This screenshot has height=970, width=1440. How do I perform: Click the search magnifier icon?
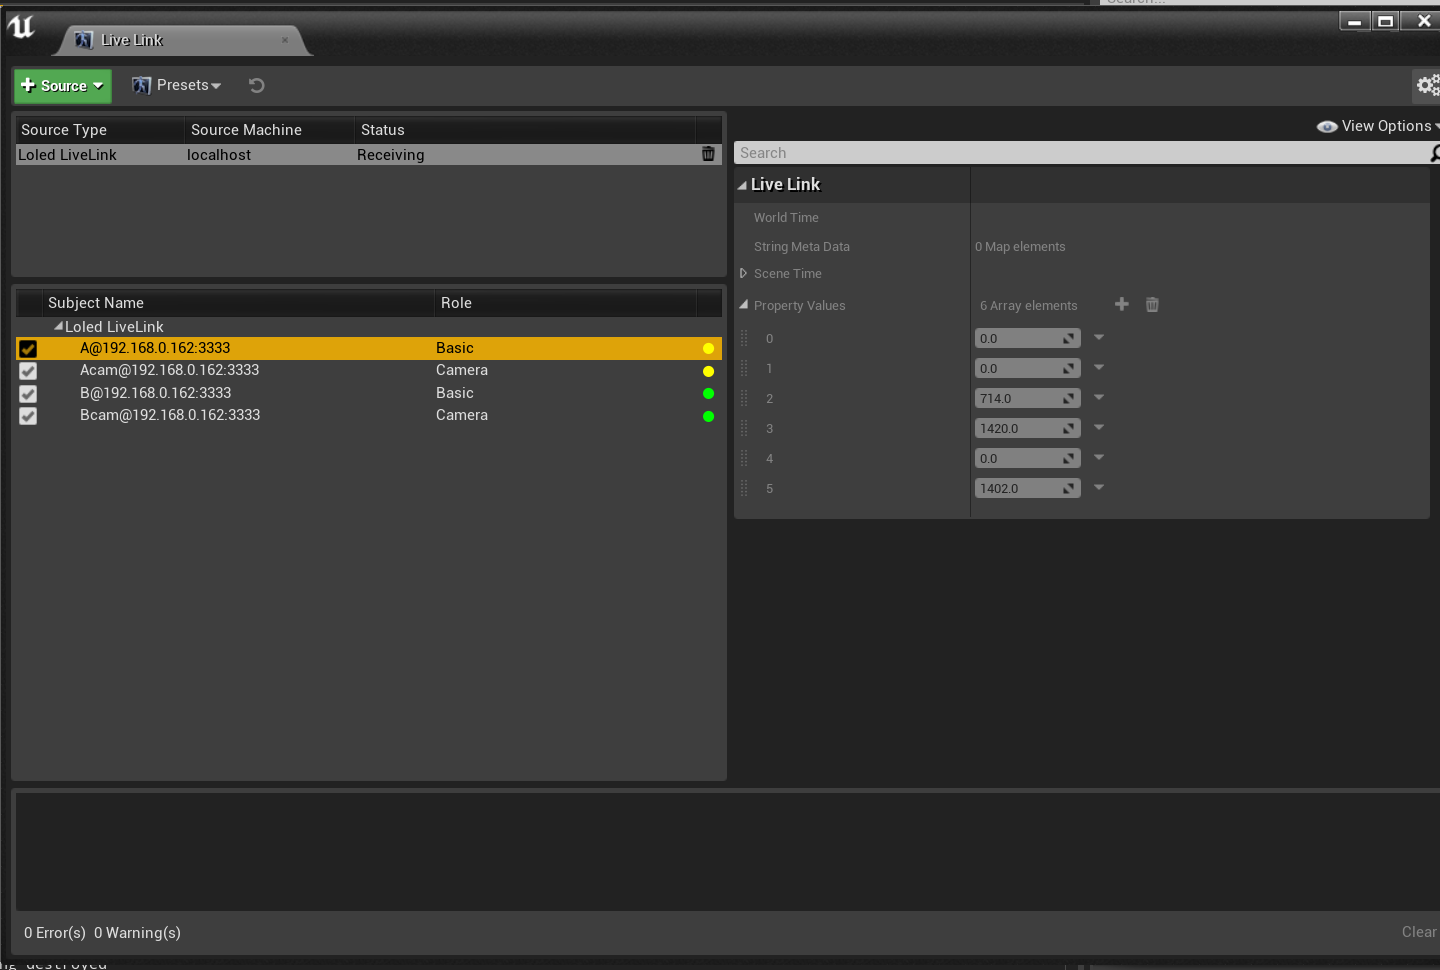click(1434, 153)
